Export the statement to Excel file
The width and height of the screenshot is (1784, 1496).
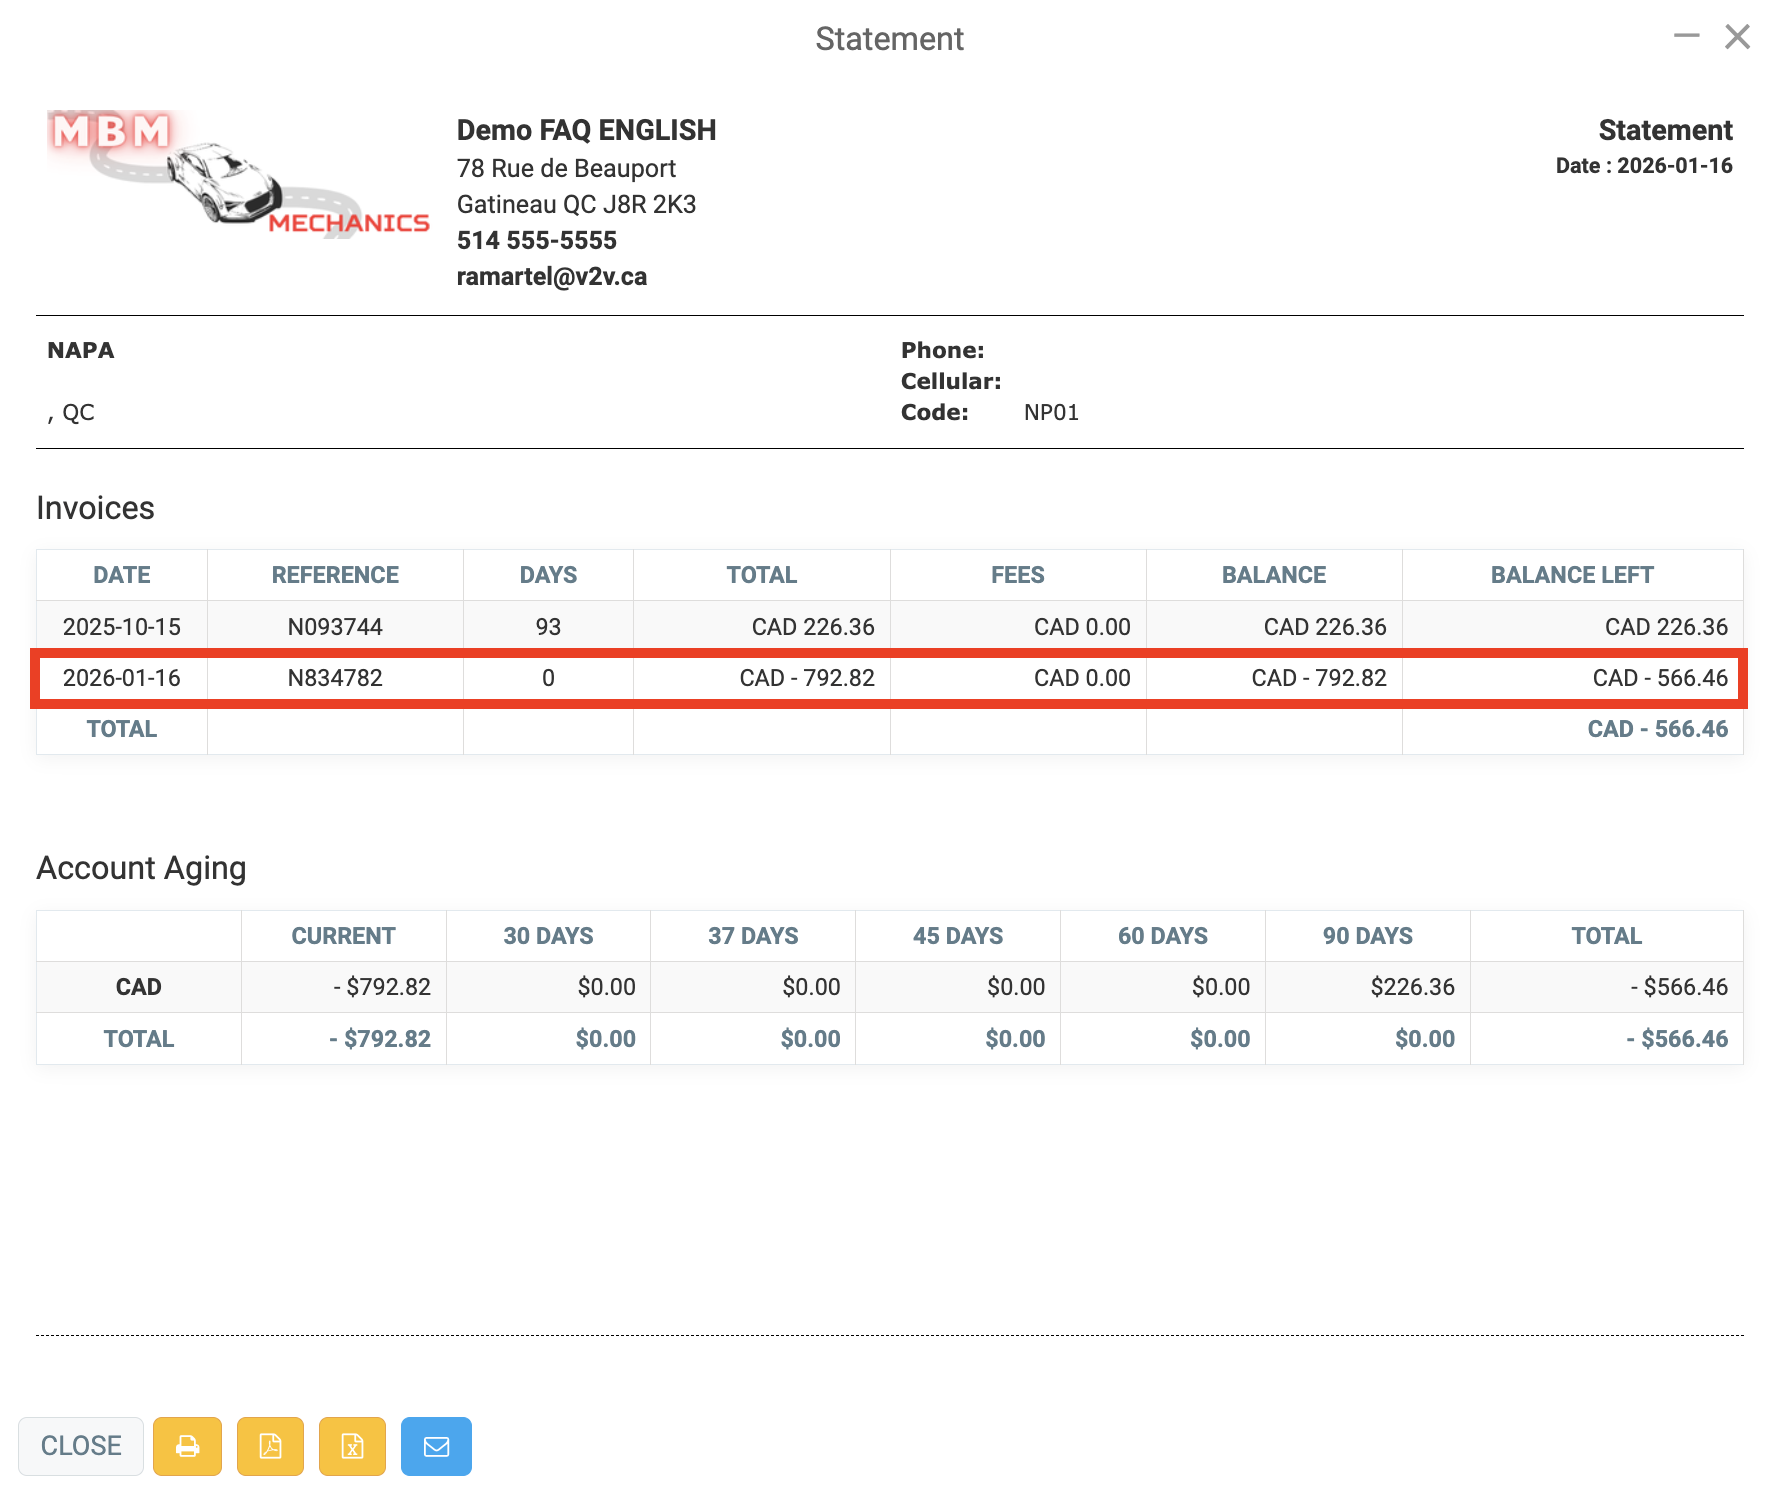tap(352, 1446)
